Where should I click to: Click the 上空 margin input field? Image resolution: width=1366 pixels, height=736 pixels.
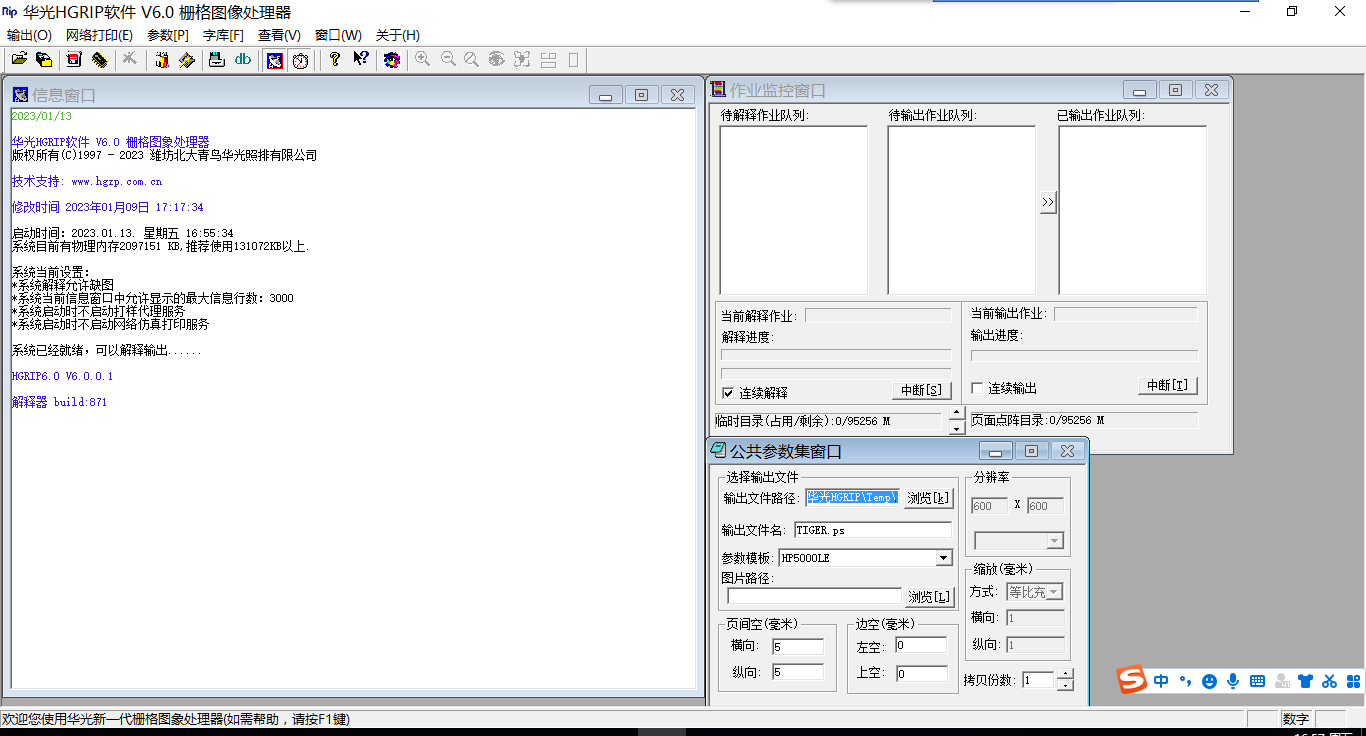pos(921,673)
